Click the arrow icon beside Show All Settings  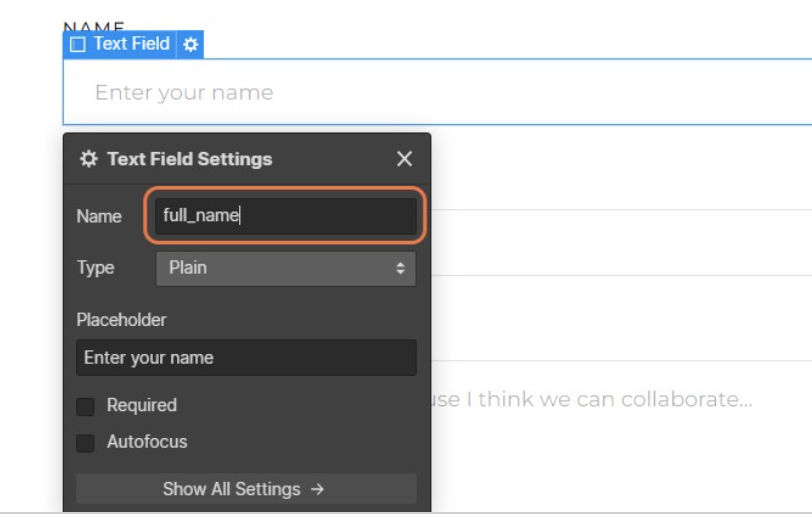[x=317, y=489]
